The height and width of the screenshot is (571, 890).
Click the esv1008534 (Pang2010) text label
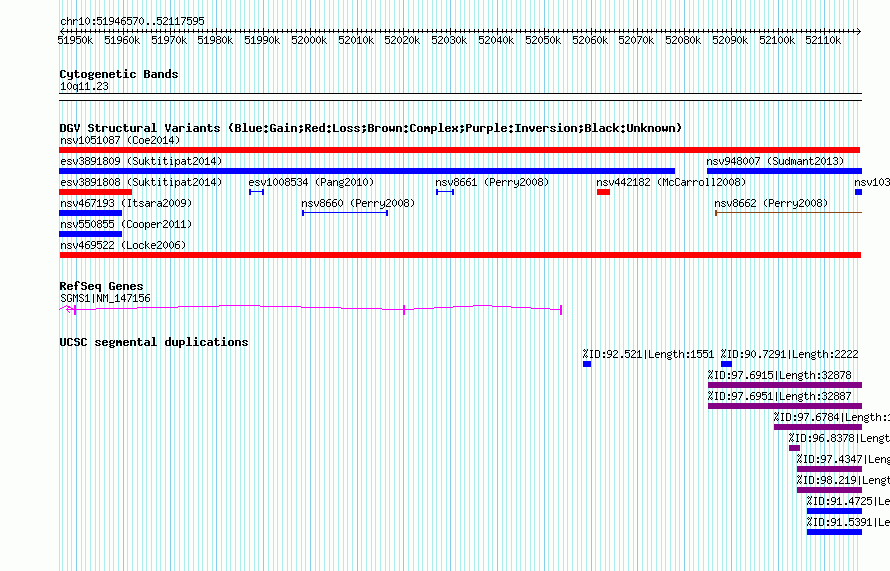pyautogui.click(x=312, y=182)
